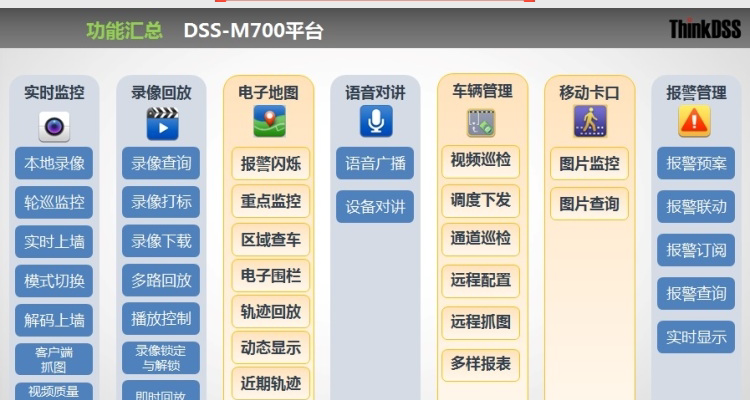Click the clapperboard icon under 录像回放

click(x=163, y=124)
